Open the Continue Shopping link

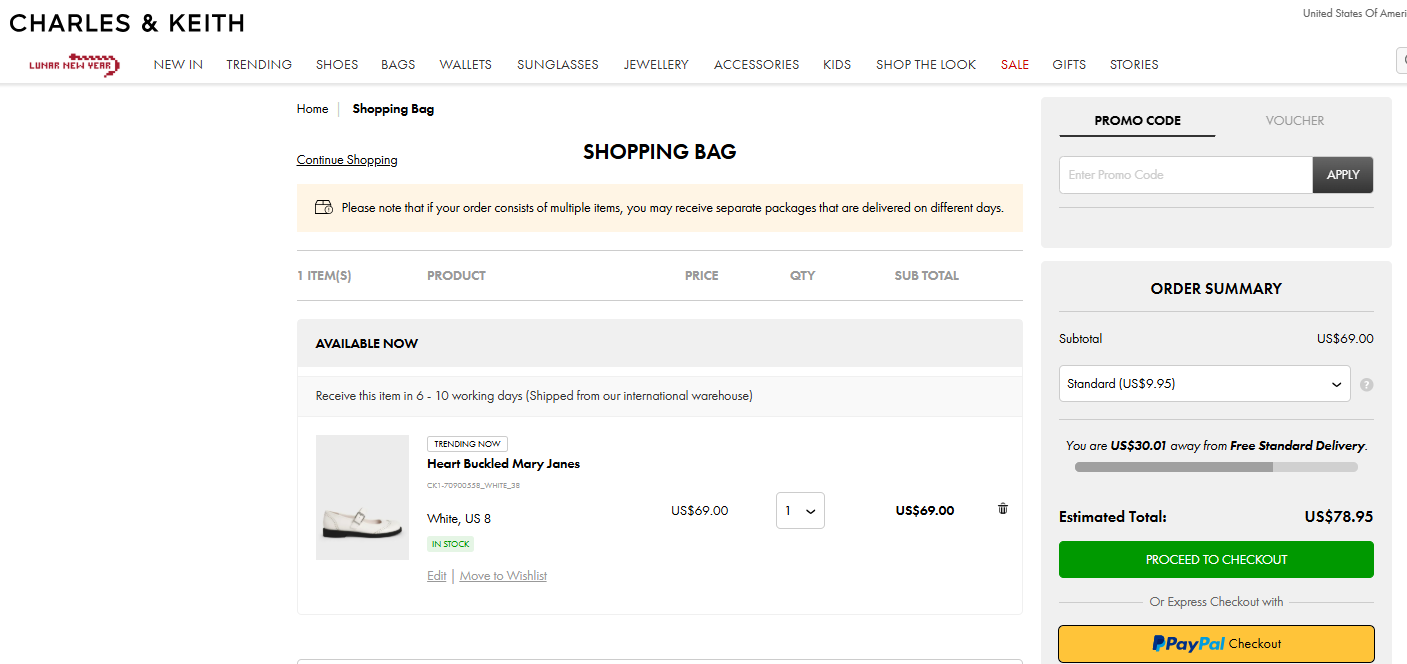[x=347, y=159]
